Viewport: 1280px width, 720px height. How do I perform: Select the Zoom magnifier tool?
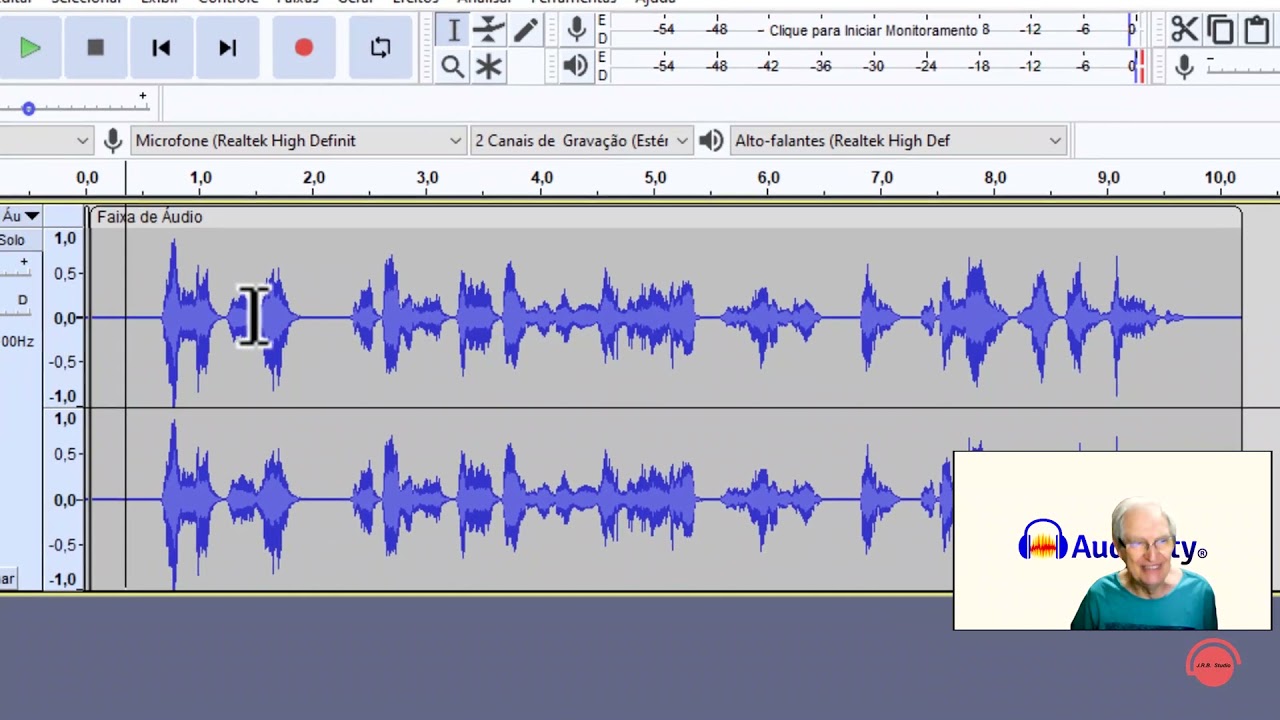[453, 67]
